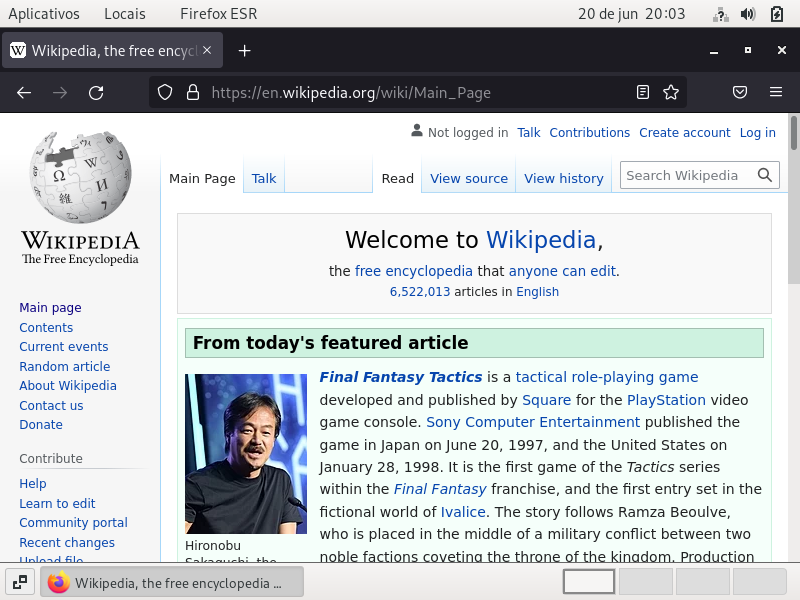The image size is (800, 600).
Task: Click the 6,522,013 articles count link
Action: (420, 292)
